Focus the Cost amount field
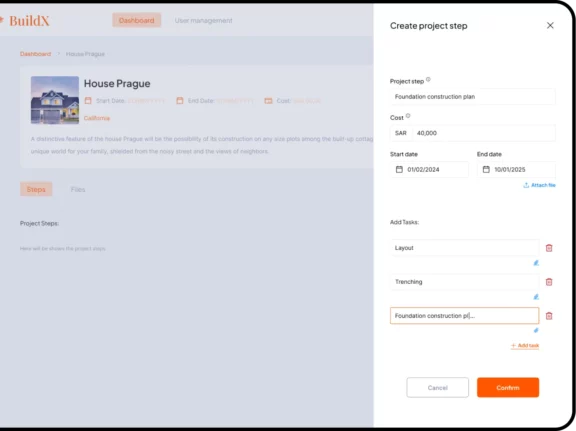This screenshot has height=431, width=576. point(483,133)
